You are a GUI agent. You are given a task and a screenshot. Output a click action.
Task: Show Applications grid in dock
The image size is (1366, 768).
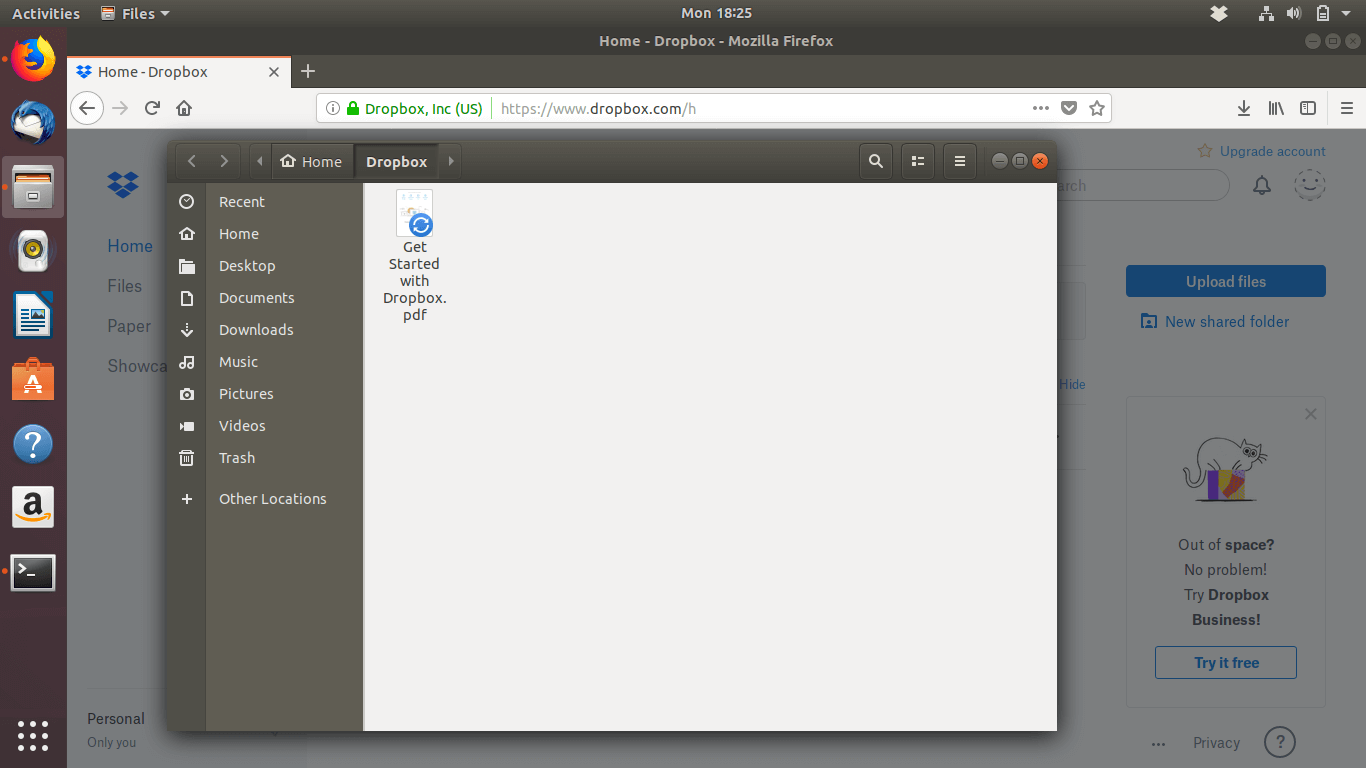coord(33,735)
